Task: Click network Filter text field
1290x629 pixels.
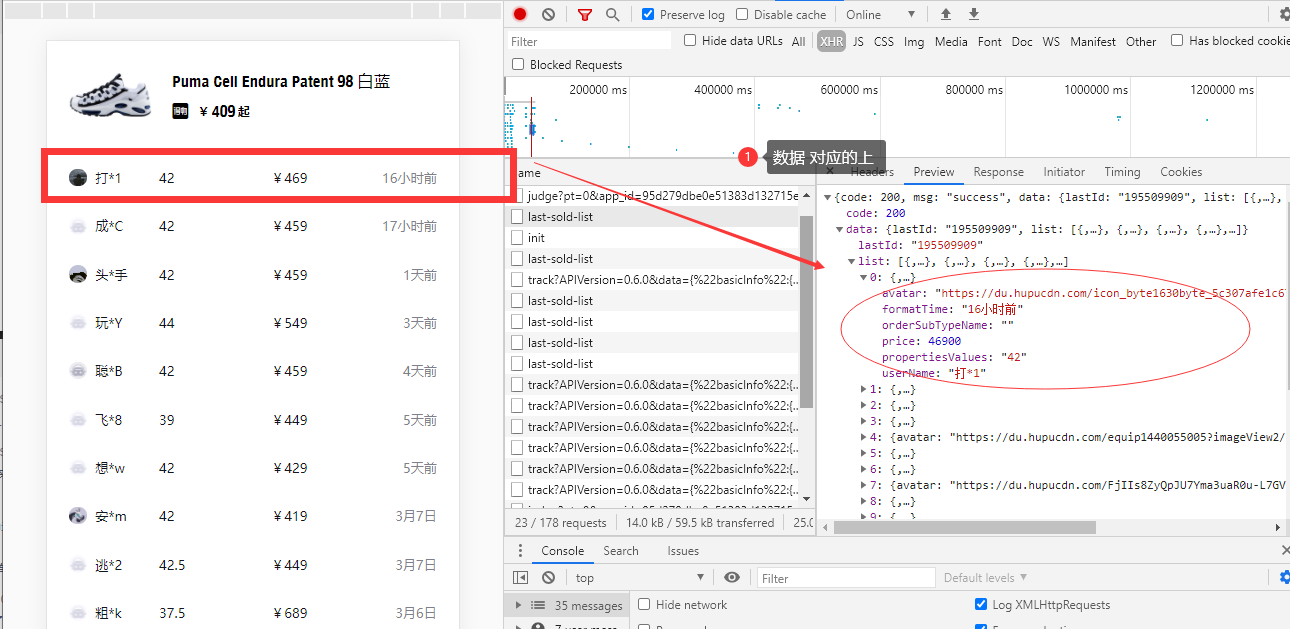Action: [590, 41]
